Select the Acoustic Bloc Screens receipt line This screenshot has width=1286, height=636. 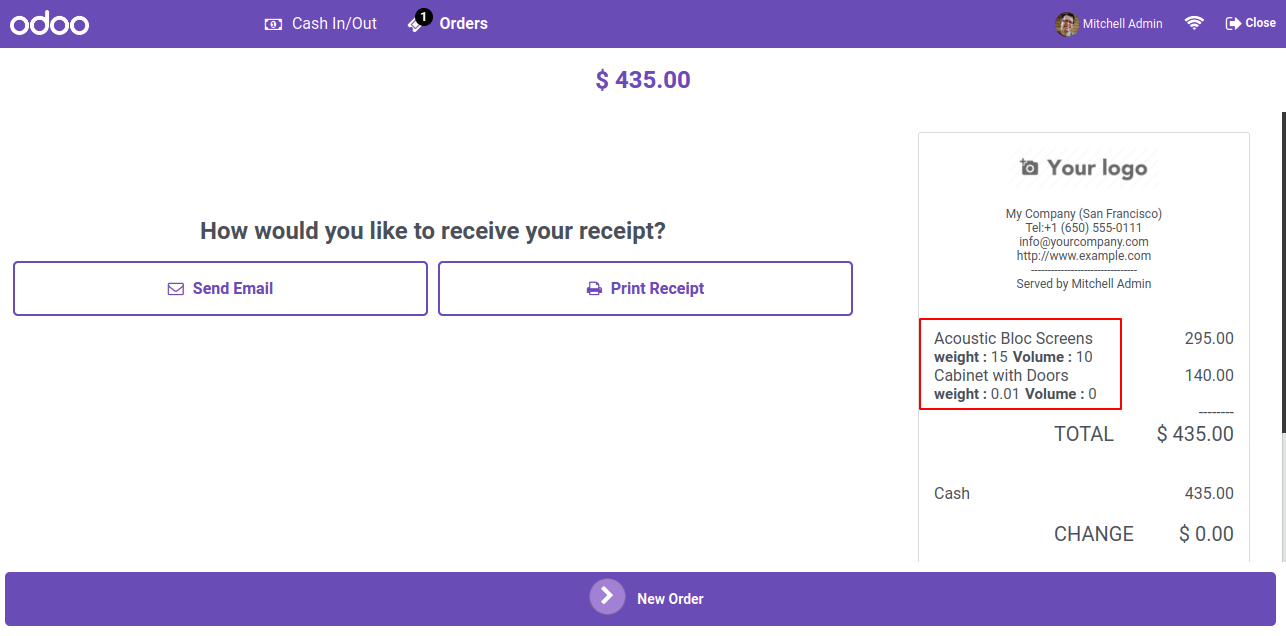click(x=1084, y=347)
